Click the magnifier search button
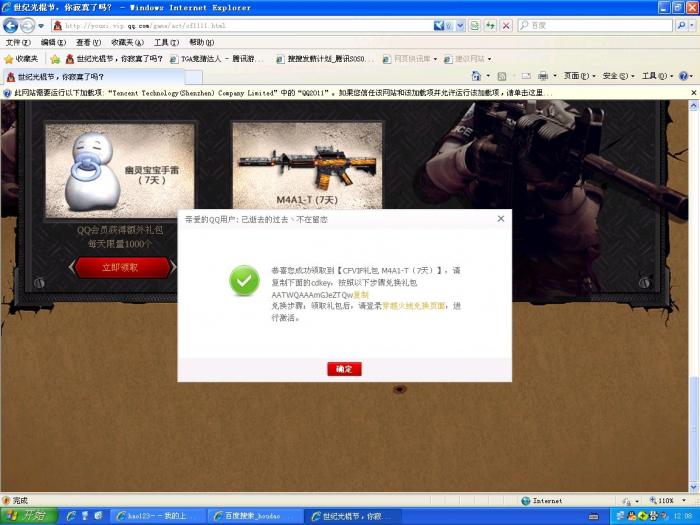 coord(680,25)
